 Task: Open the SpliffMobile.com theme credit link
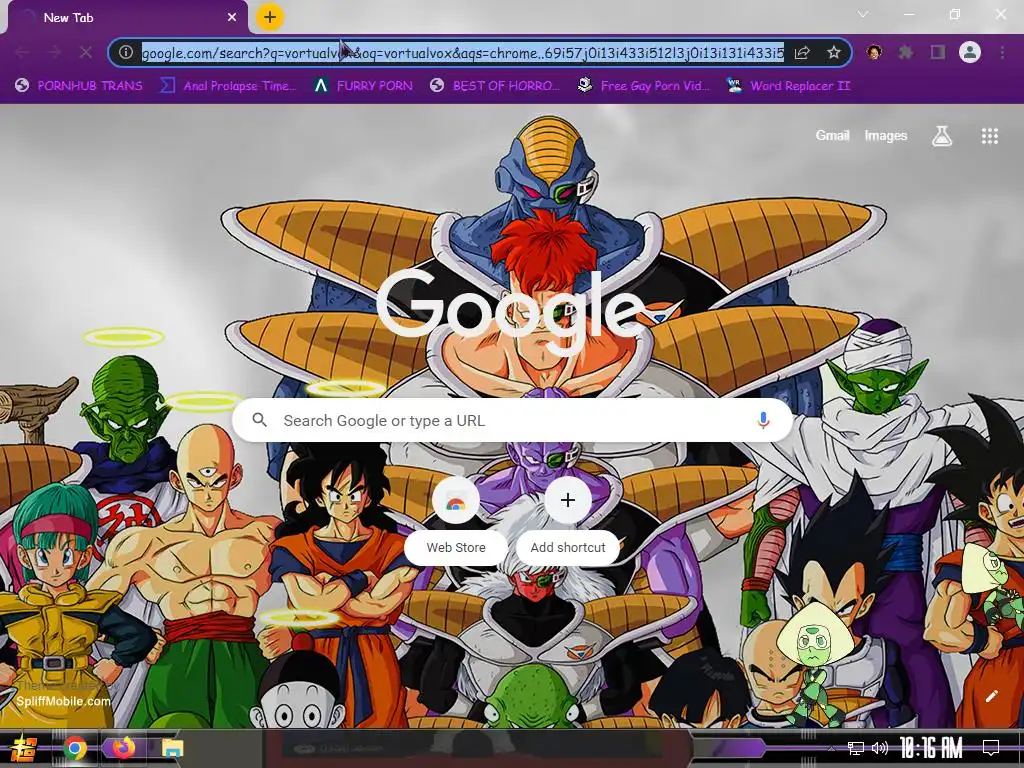[63, 701]
